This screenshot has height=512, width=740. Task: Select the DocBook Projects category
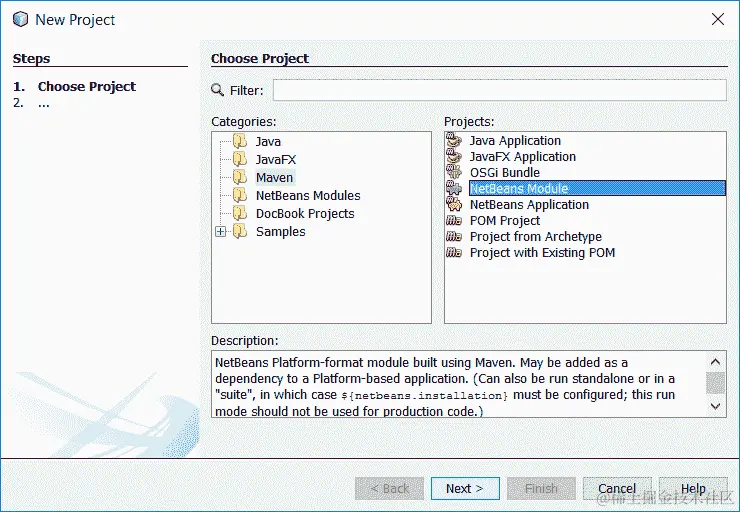(305, 213)
